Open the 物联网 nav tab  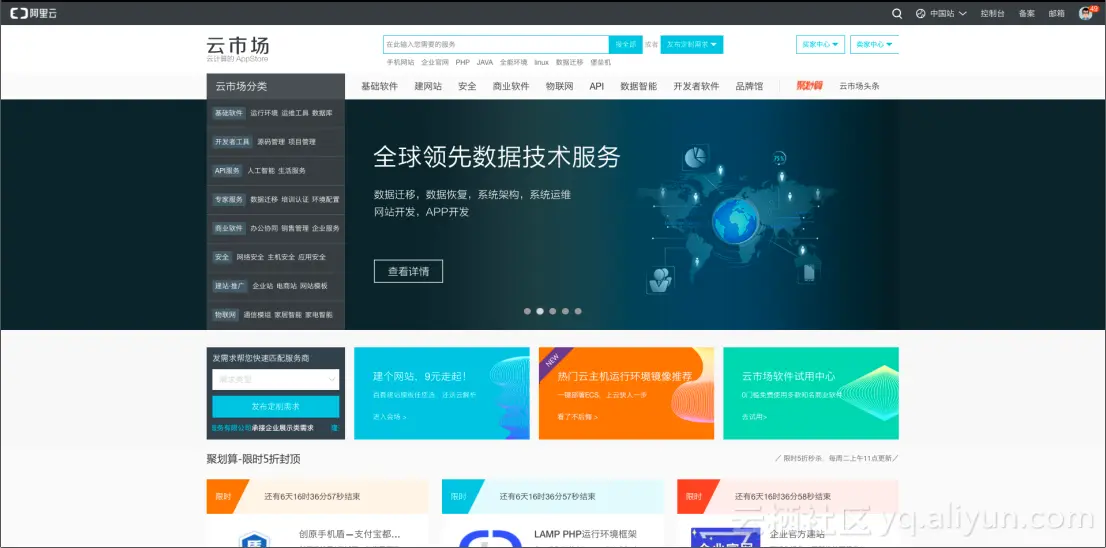pos(559,87)
